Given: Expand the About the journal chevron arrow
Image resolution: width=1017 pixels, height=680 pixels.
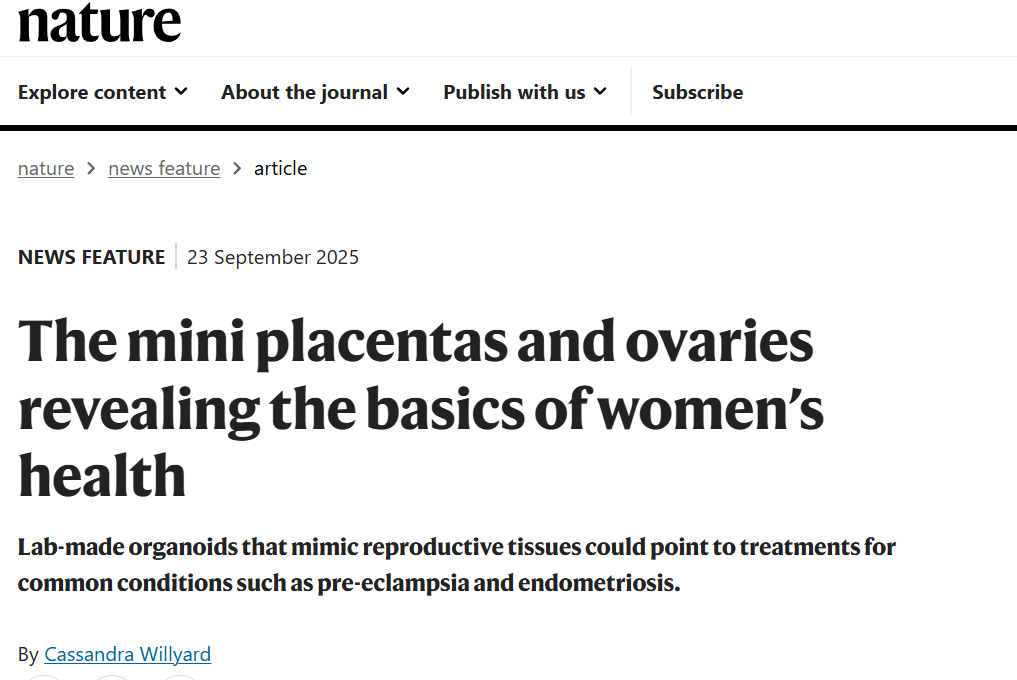Looking at the screenshot, I should [x=403, y=91].
